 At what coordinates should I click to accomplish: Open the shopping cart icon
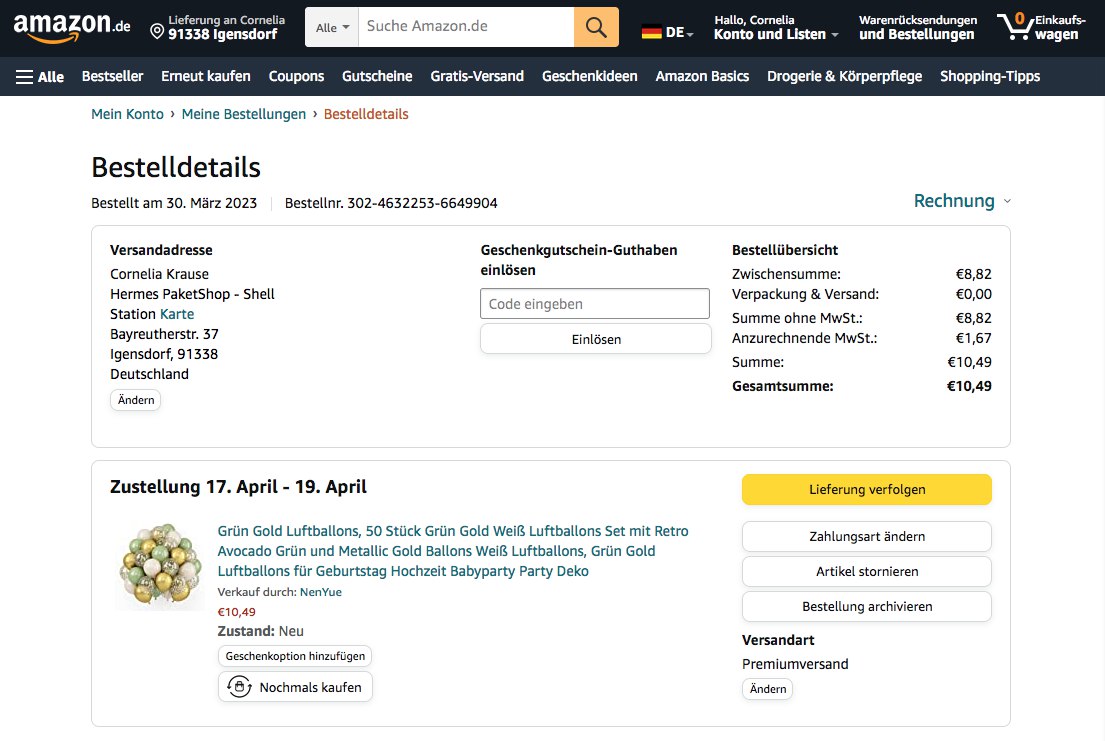(1017, 26)
